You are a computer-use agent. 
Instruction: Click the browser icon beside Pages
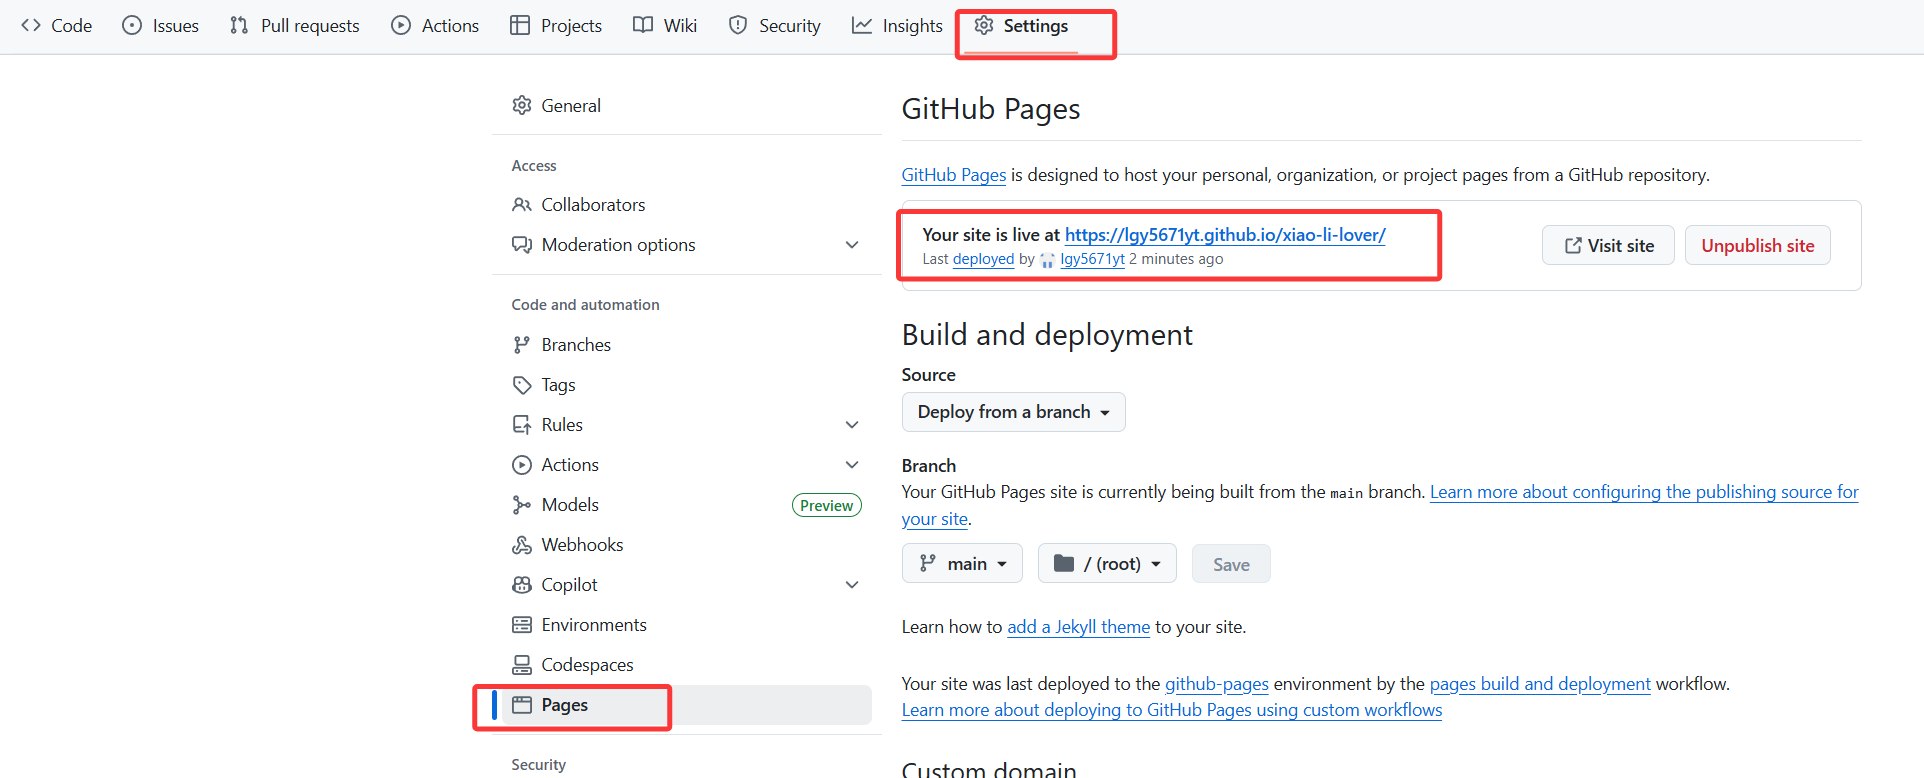tap(522, 705)
